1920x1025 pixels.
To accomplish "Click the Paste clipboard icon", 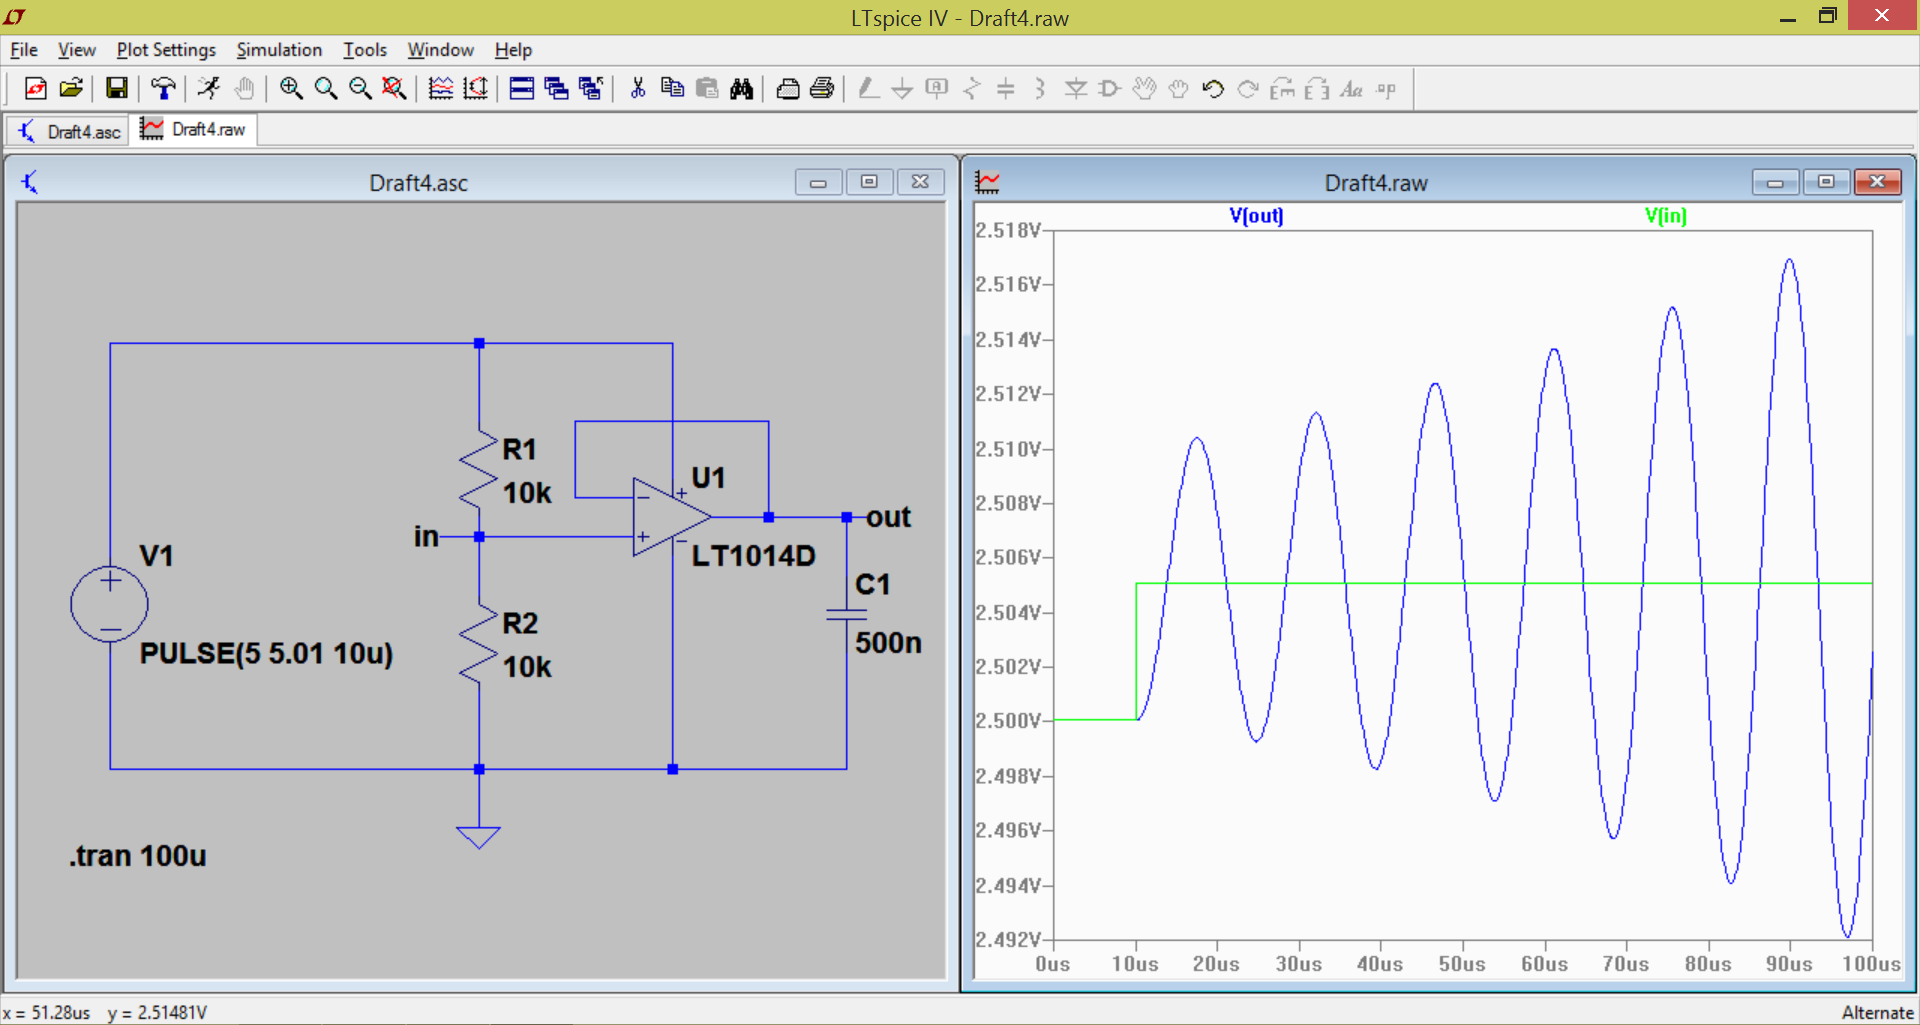I will pyautogui.click(x=707, y=89).
